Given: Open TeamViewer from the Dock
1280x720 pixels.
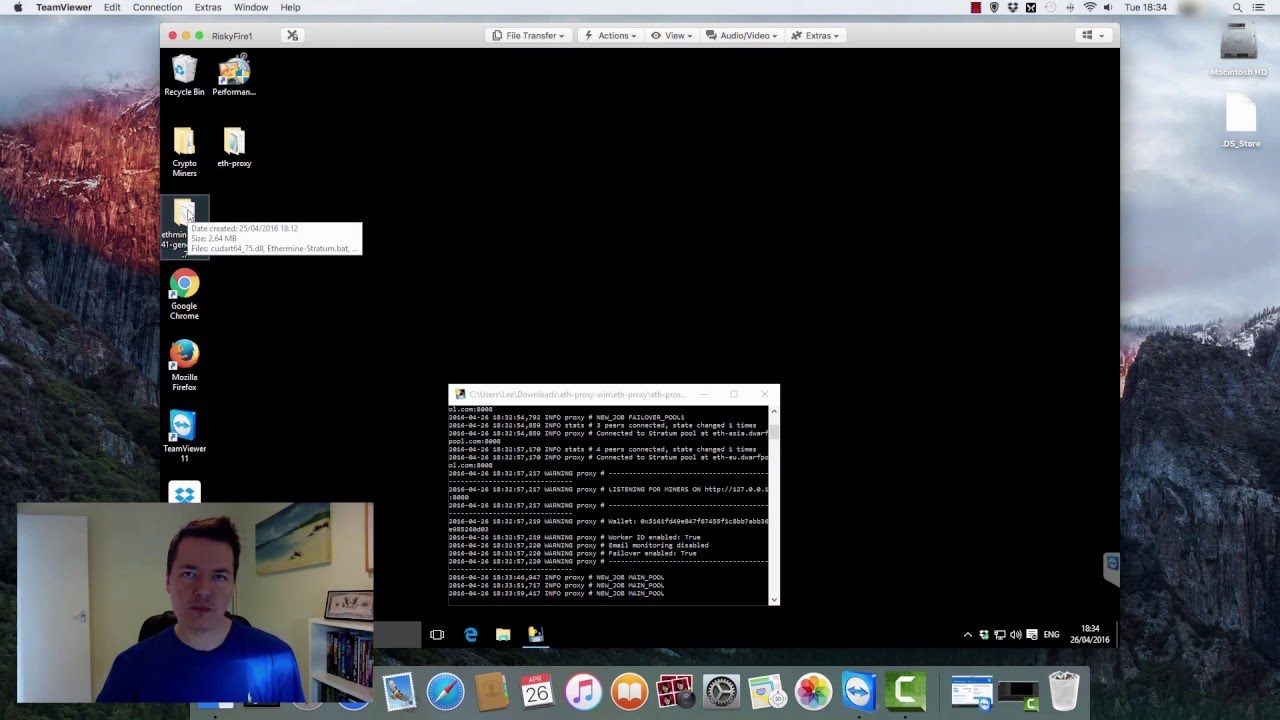Looking at the screenshot, I should pyautogui.click(x=859, y=691).
